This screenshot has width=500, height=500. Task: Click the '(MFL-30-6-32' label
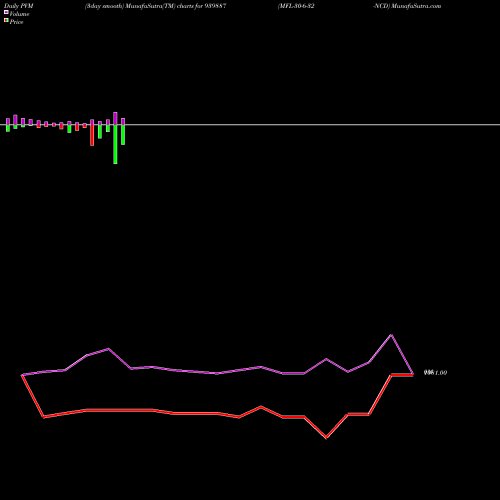[296, 6]
